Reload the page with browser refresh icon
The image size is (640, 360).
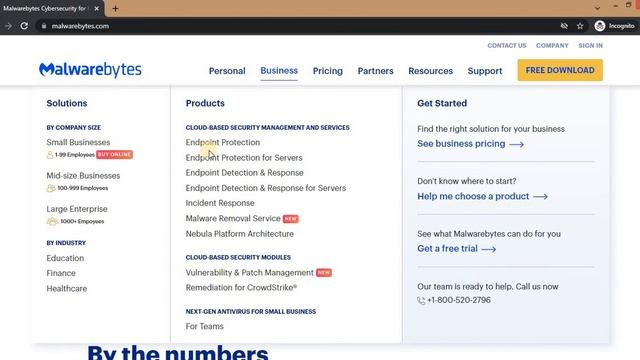pos(24,26)
